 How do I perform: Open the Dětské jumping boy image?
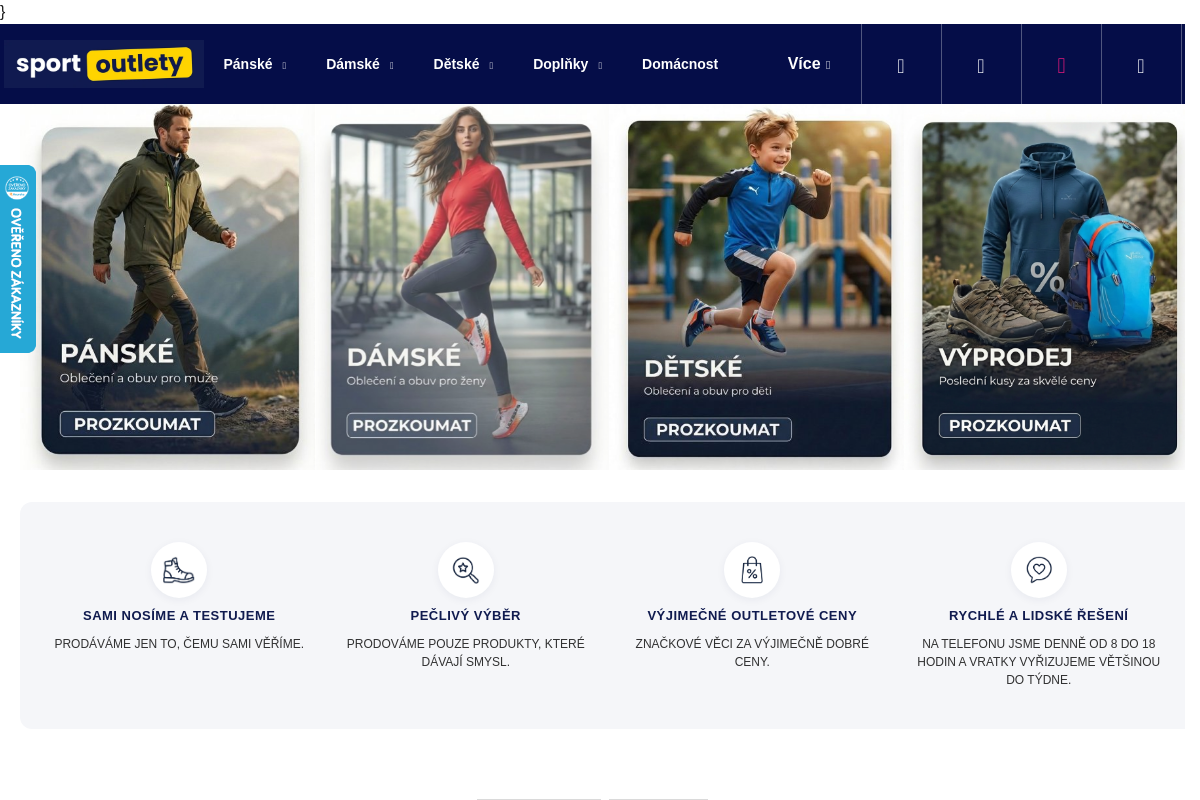point(759,288)
